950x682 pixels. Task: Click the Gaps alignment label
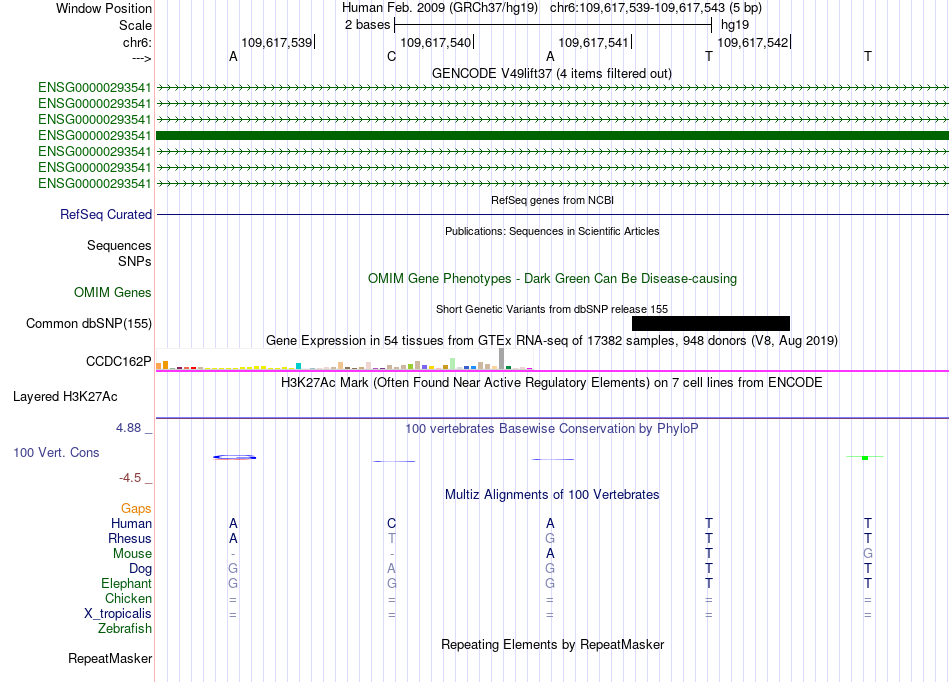pos(136,508)
